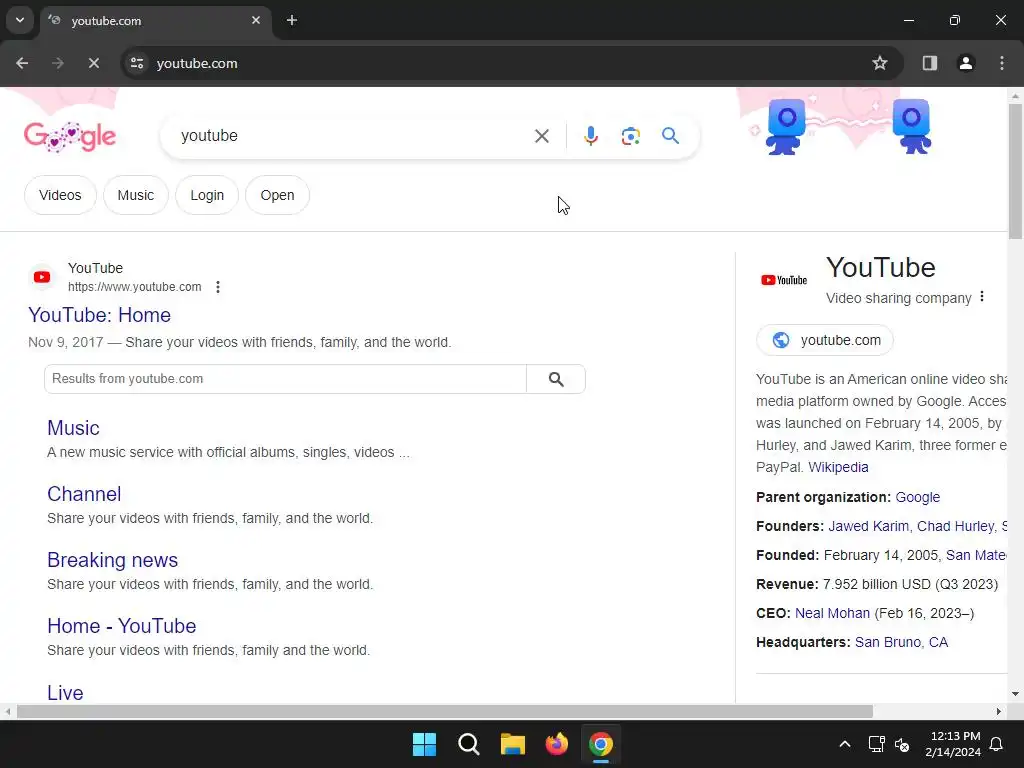Click the YouTube result favicon

click(x=42, y=277)
